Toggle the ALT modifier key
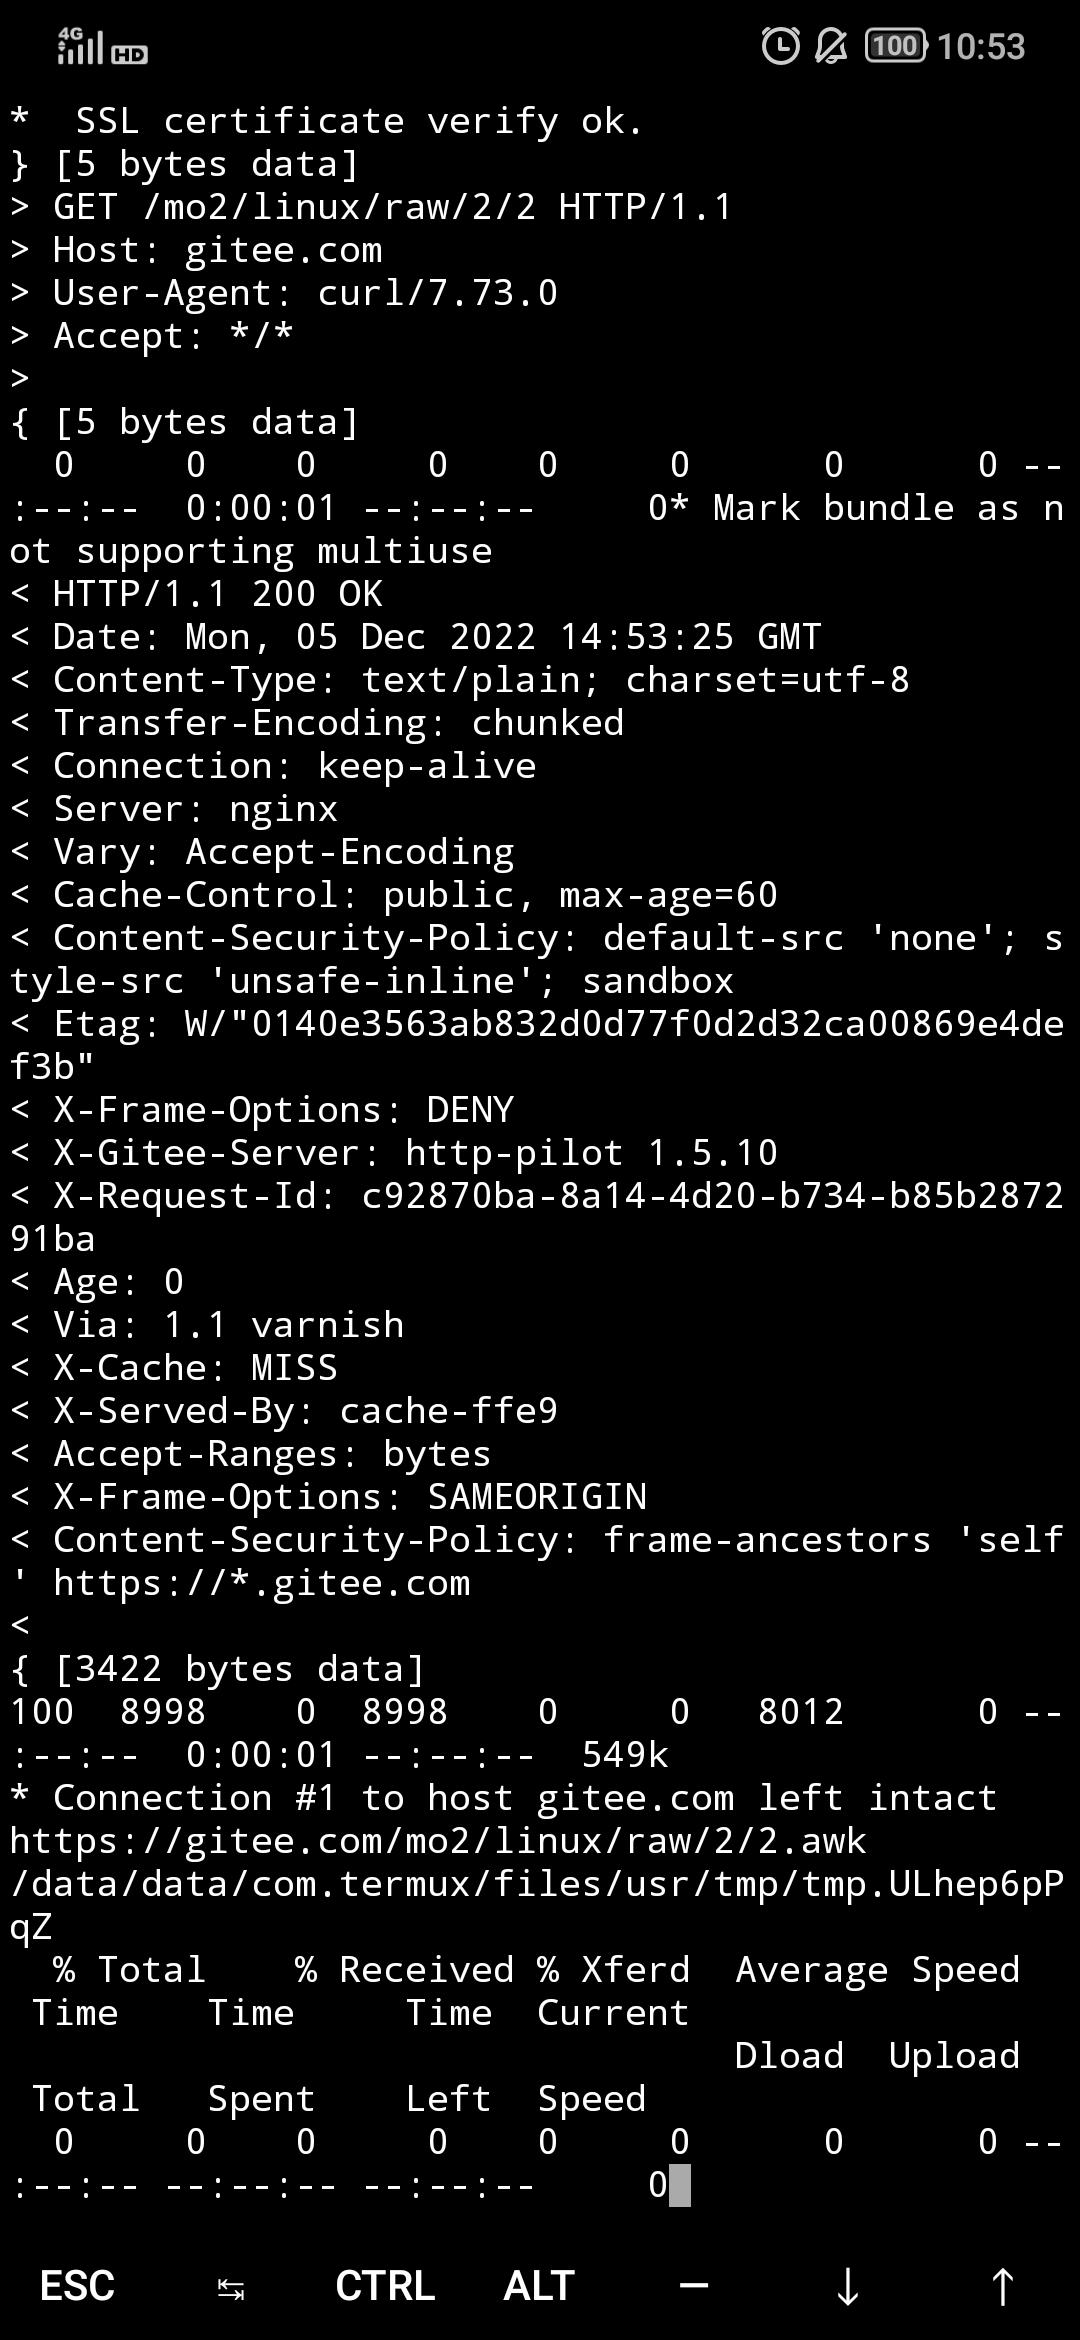The width and height of the screenshot is (1080, 2340). (x=539, y=2286)
